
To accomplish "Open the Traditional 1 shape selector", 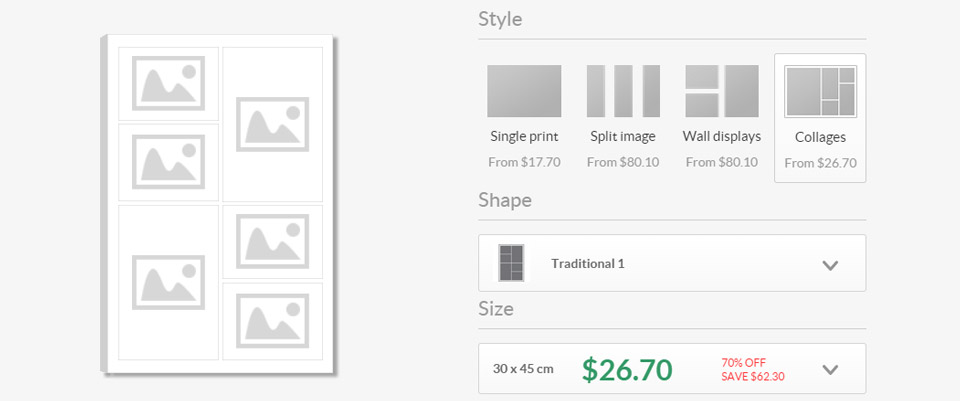I will [672, 263].
